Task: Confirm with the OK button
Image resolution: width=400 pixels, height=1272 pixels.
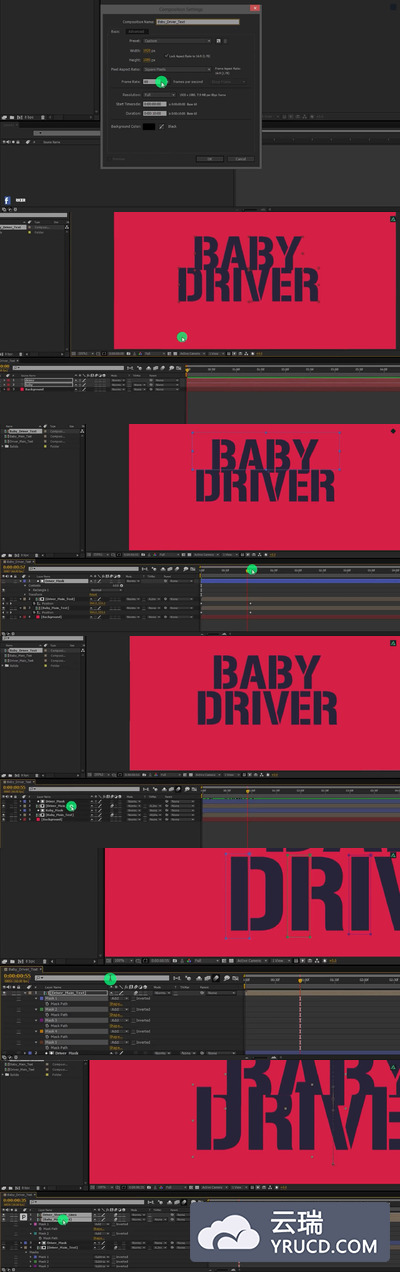Action: 209,159
